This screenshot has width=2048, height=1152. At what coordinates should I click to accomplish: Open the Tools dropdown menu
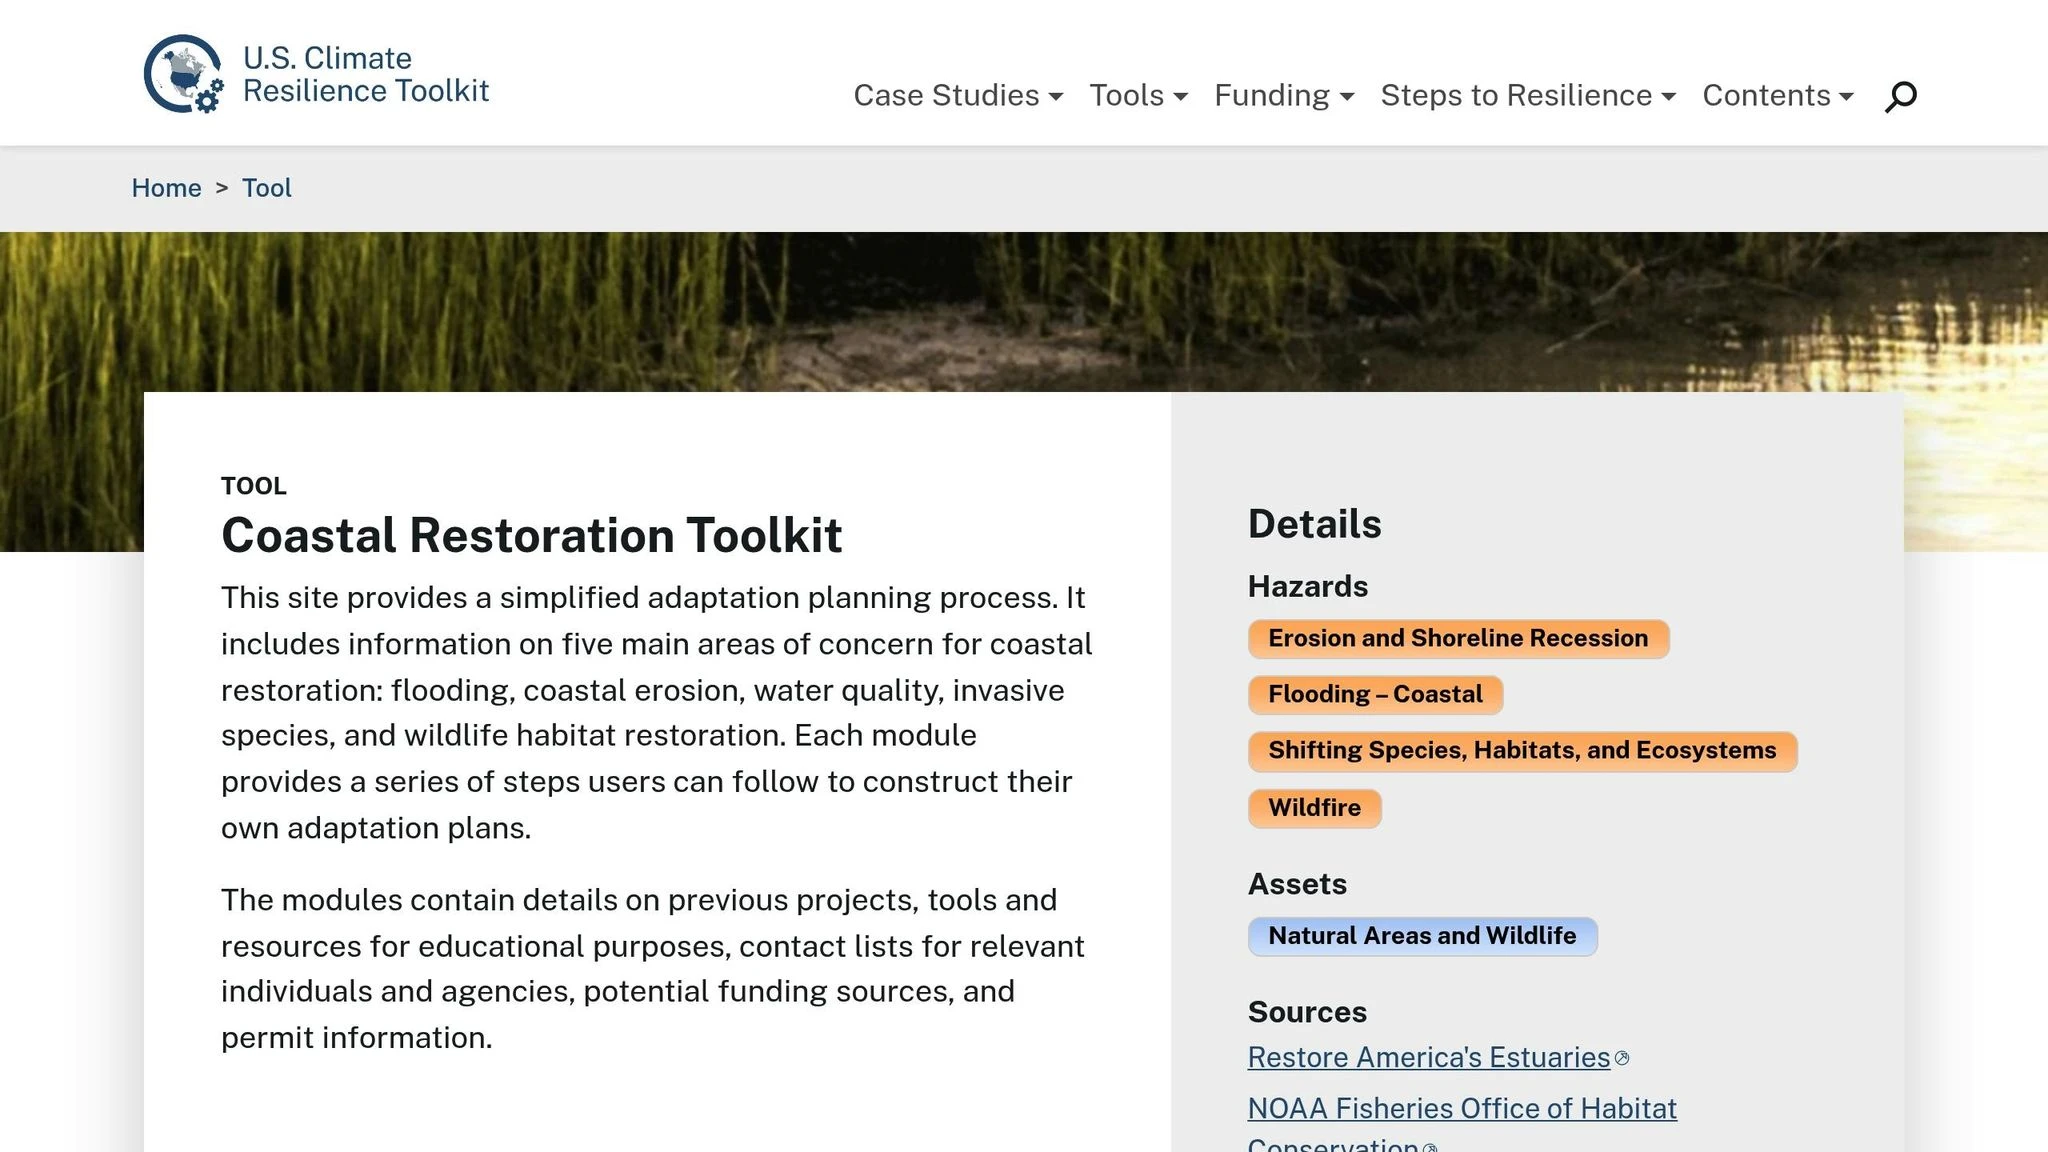pyautogui.click(x=1138, y=95)
